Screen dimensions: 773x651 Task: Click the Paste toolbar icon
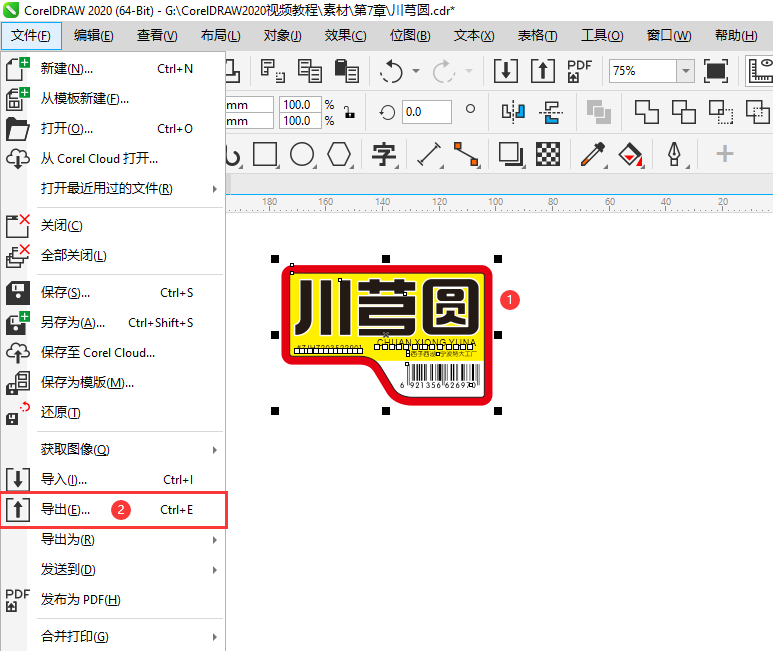point(347,70)
